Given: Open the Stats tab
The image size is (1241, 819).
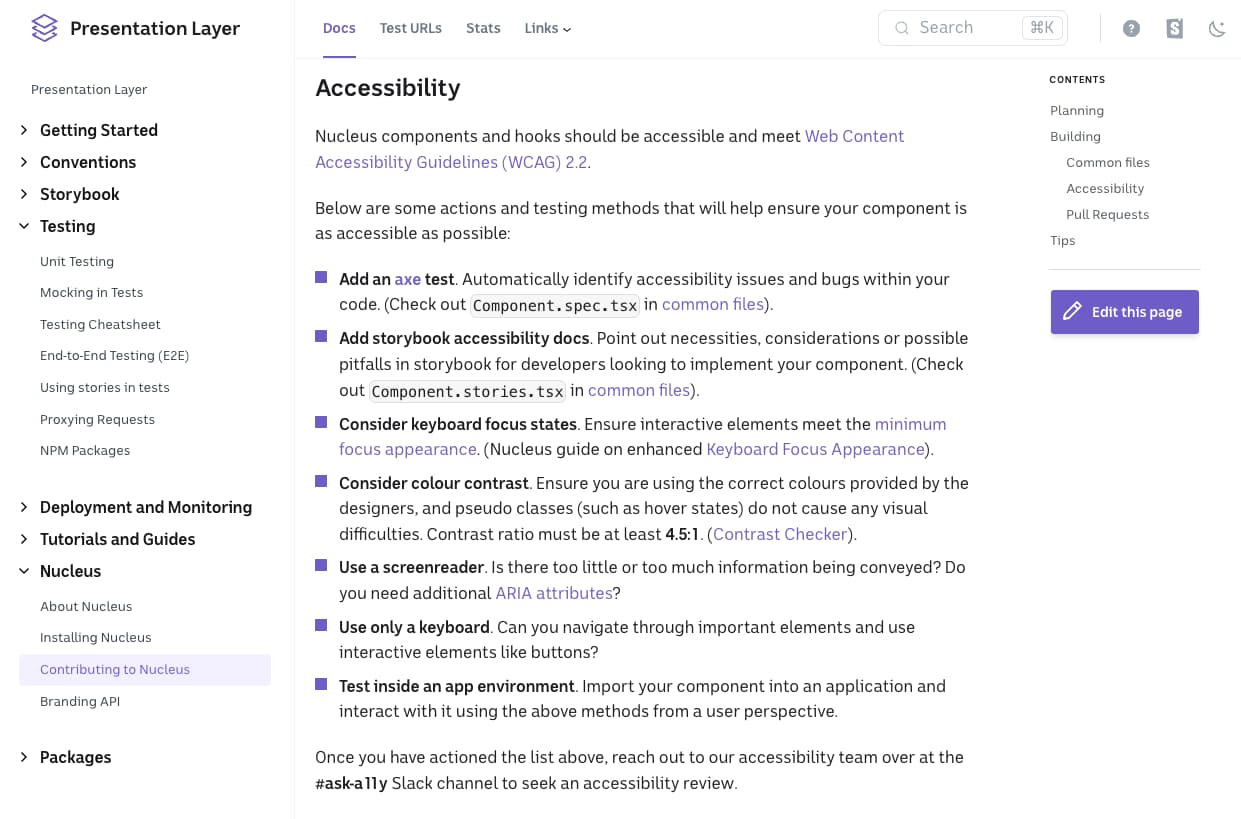Looking at the screenshot, I should (x=483, y=28).
